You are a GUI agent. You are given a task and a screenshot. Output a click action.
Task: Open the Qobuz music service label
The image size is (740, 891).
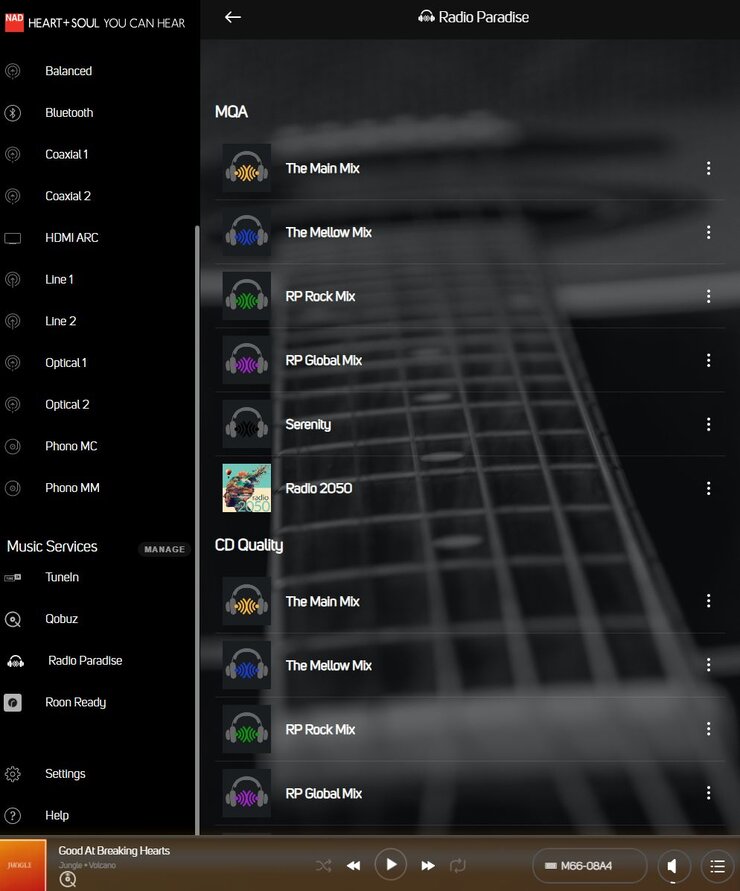point(61,619)
